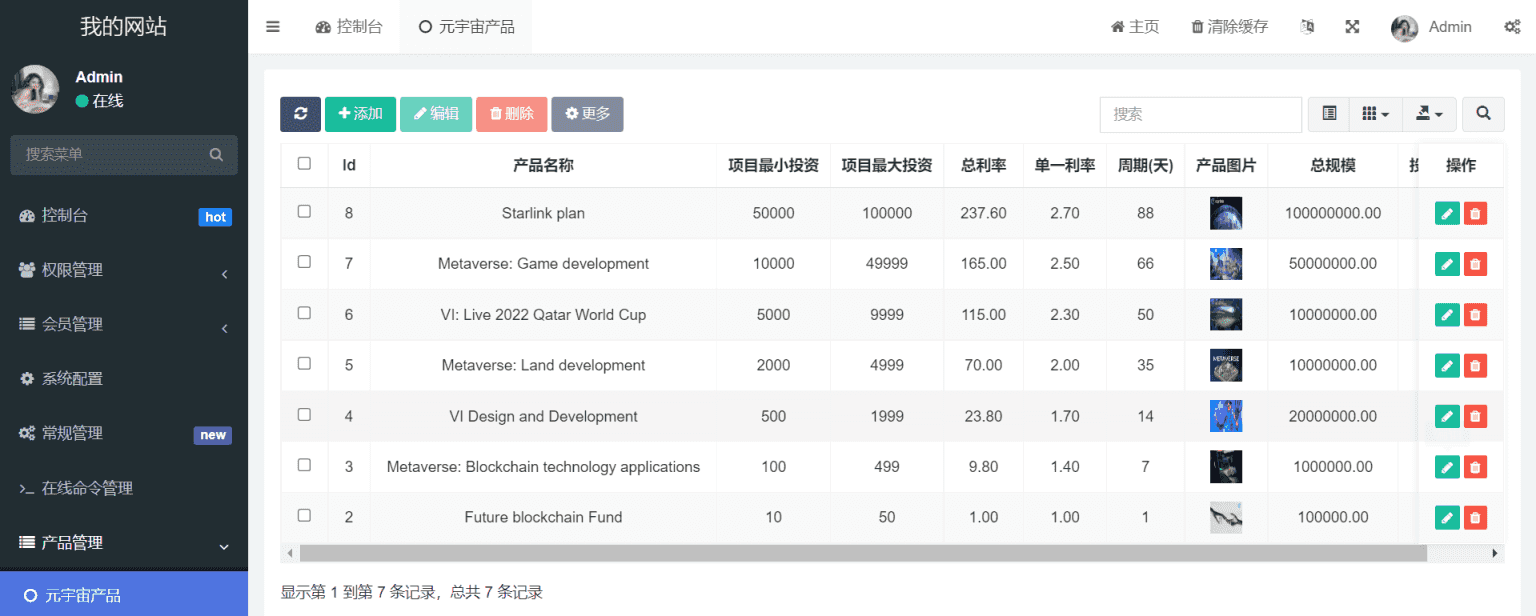This screenshot has height=616, width=1536.
Task: Click the 搜索 table search field
Action: [1200, 114]
